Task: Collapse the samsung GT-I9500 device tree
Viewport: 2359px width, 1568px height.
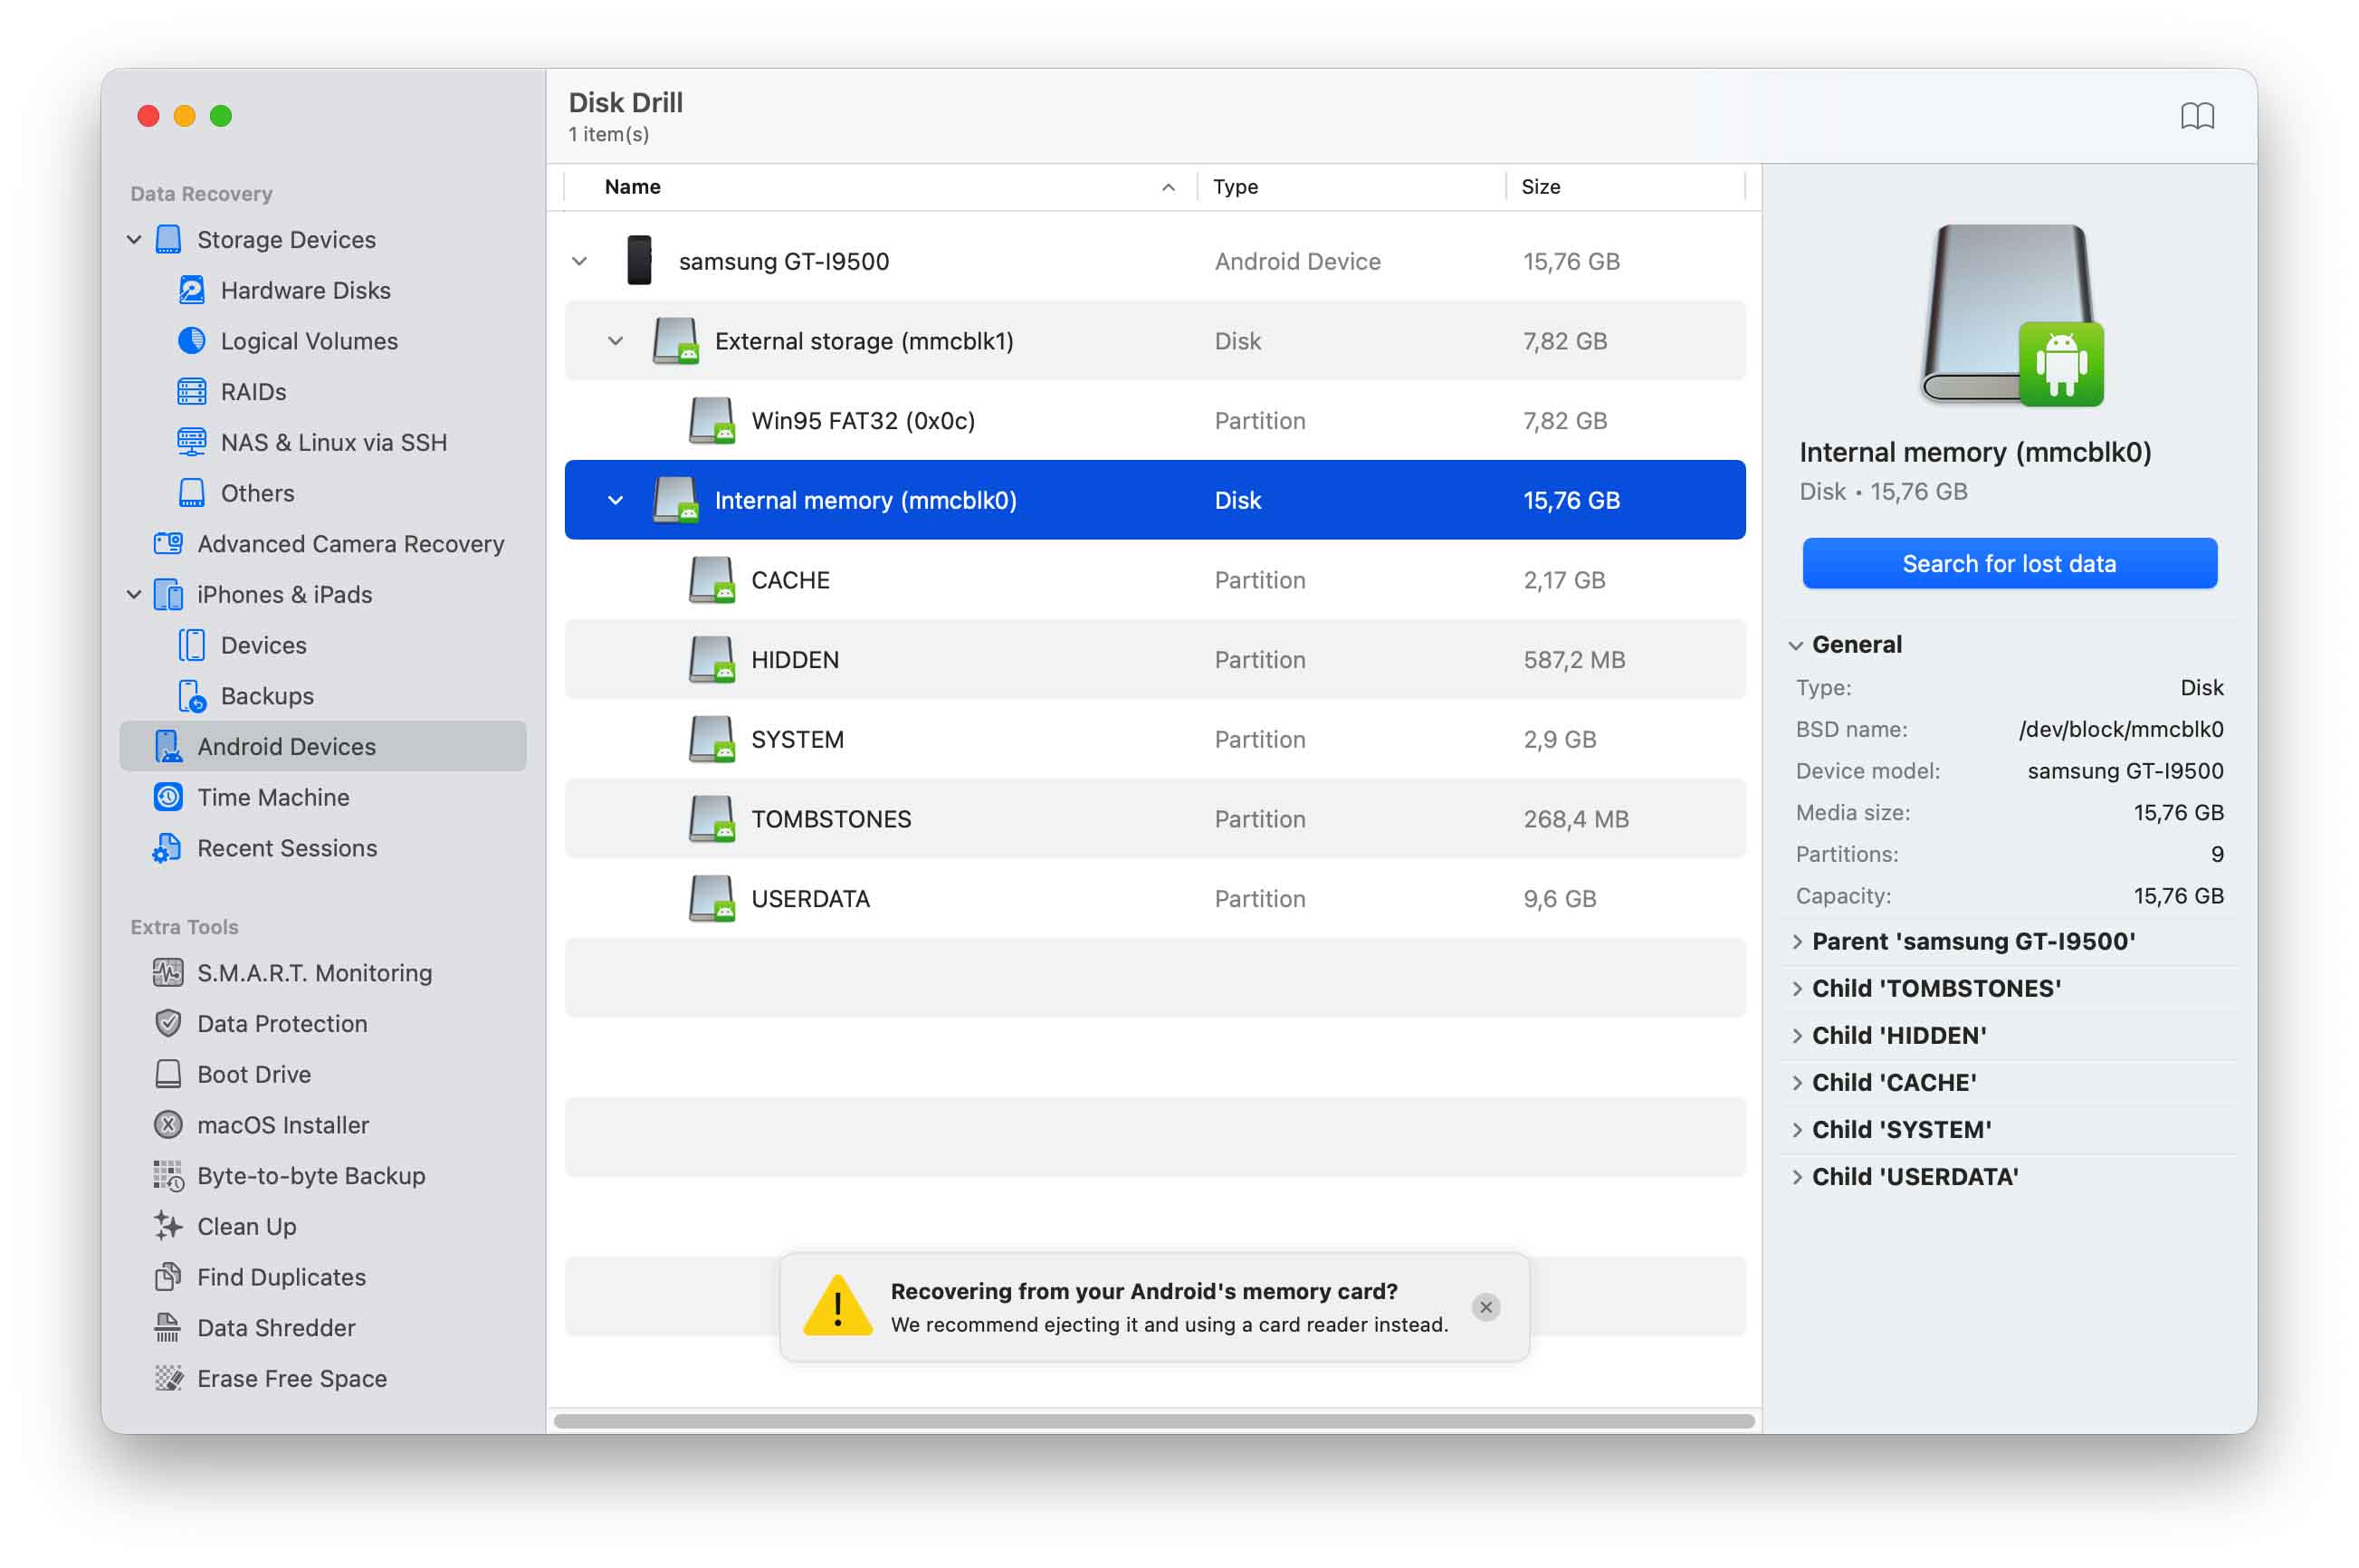Action: (x=580, y=261)
